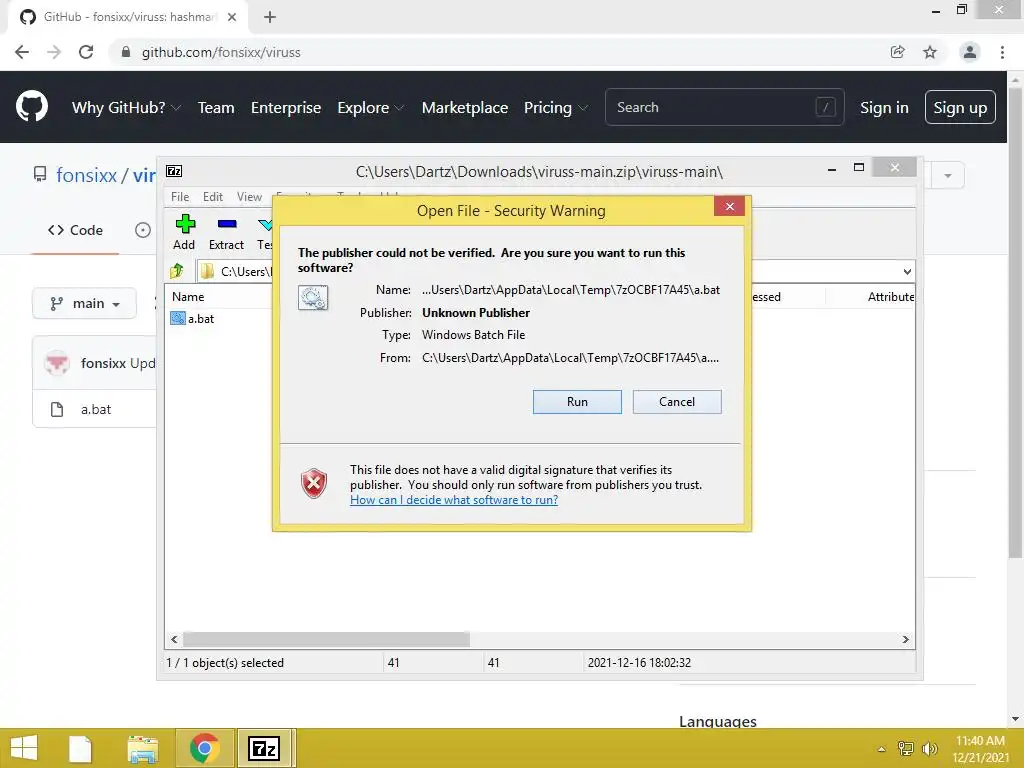The width and height of the screenshot is (1024, 768).
Task: Click the share page icon in Chrome
Action: 898,52
